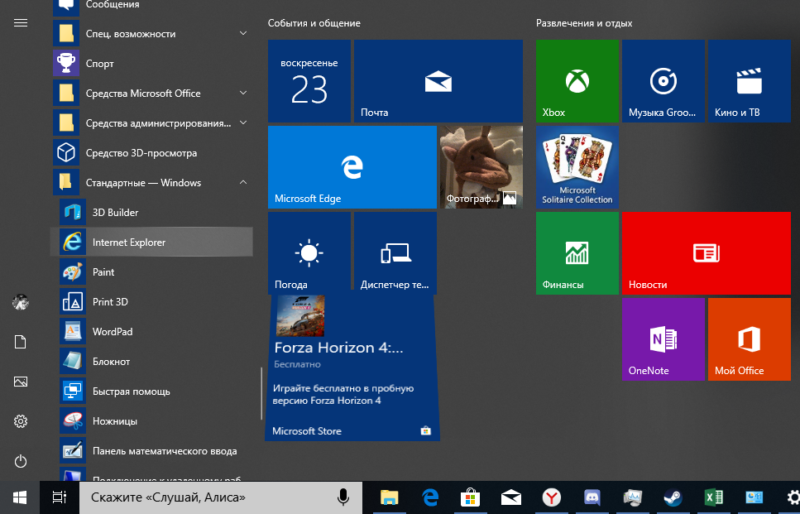
Task: Open Internet Explorer from the app list
Action: point(152,242)
